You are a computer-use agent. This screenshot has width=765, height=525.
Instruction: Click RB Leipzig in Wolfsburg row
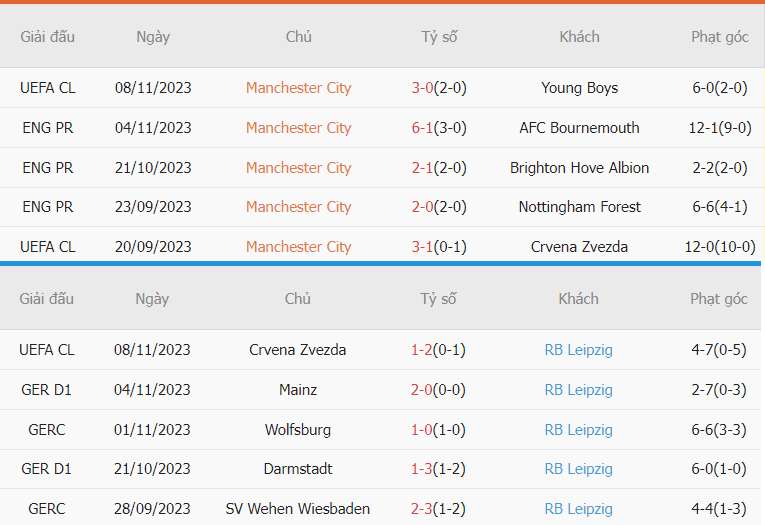click(578, 430)
